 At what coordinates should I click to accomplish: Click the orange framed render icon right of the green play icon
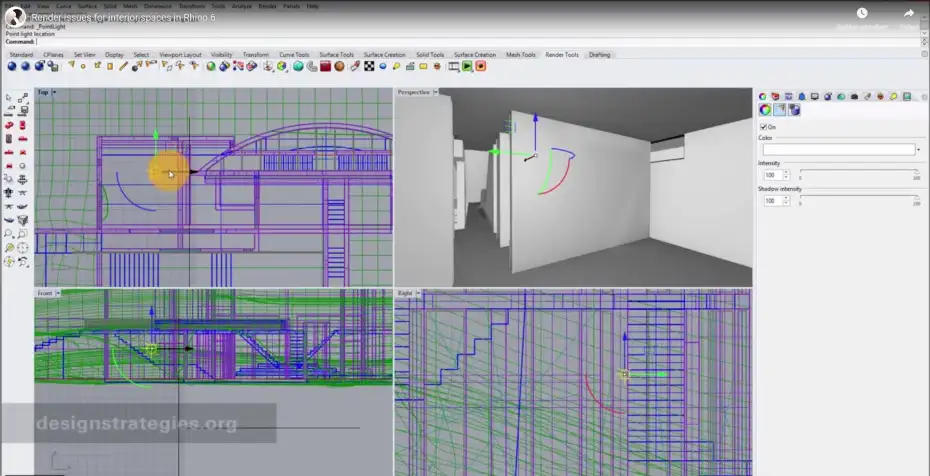pos(481,66)
